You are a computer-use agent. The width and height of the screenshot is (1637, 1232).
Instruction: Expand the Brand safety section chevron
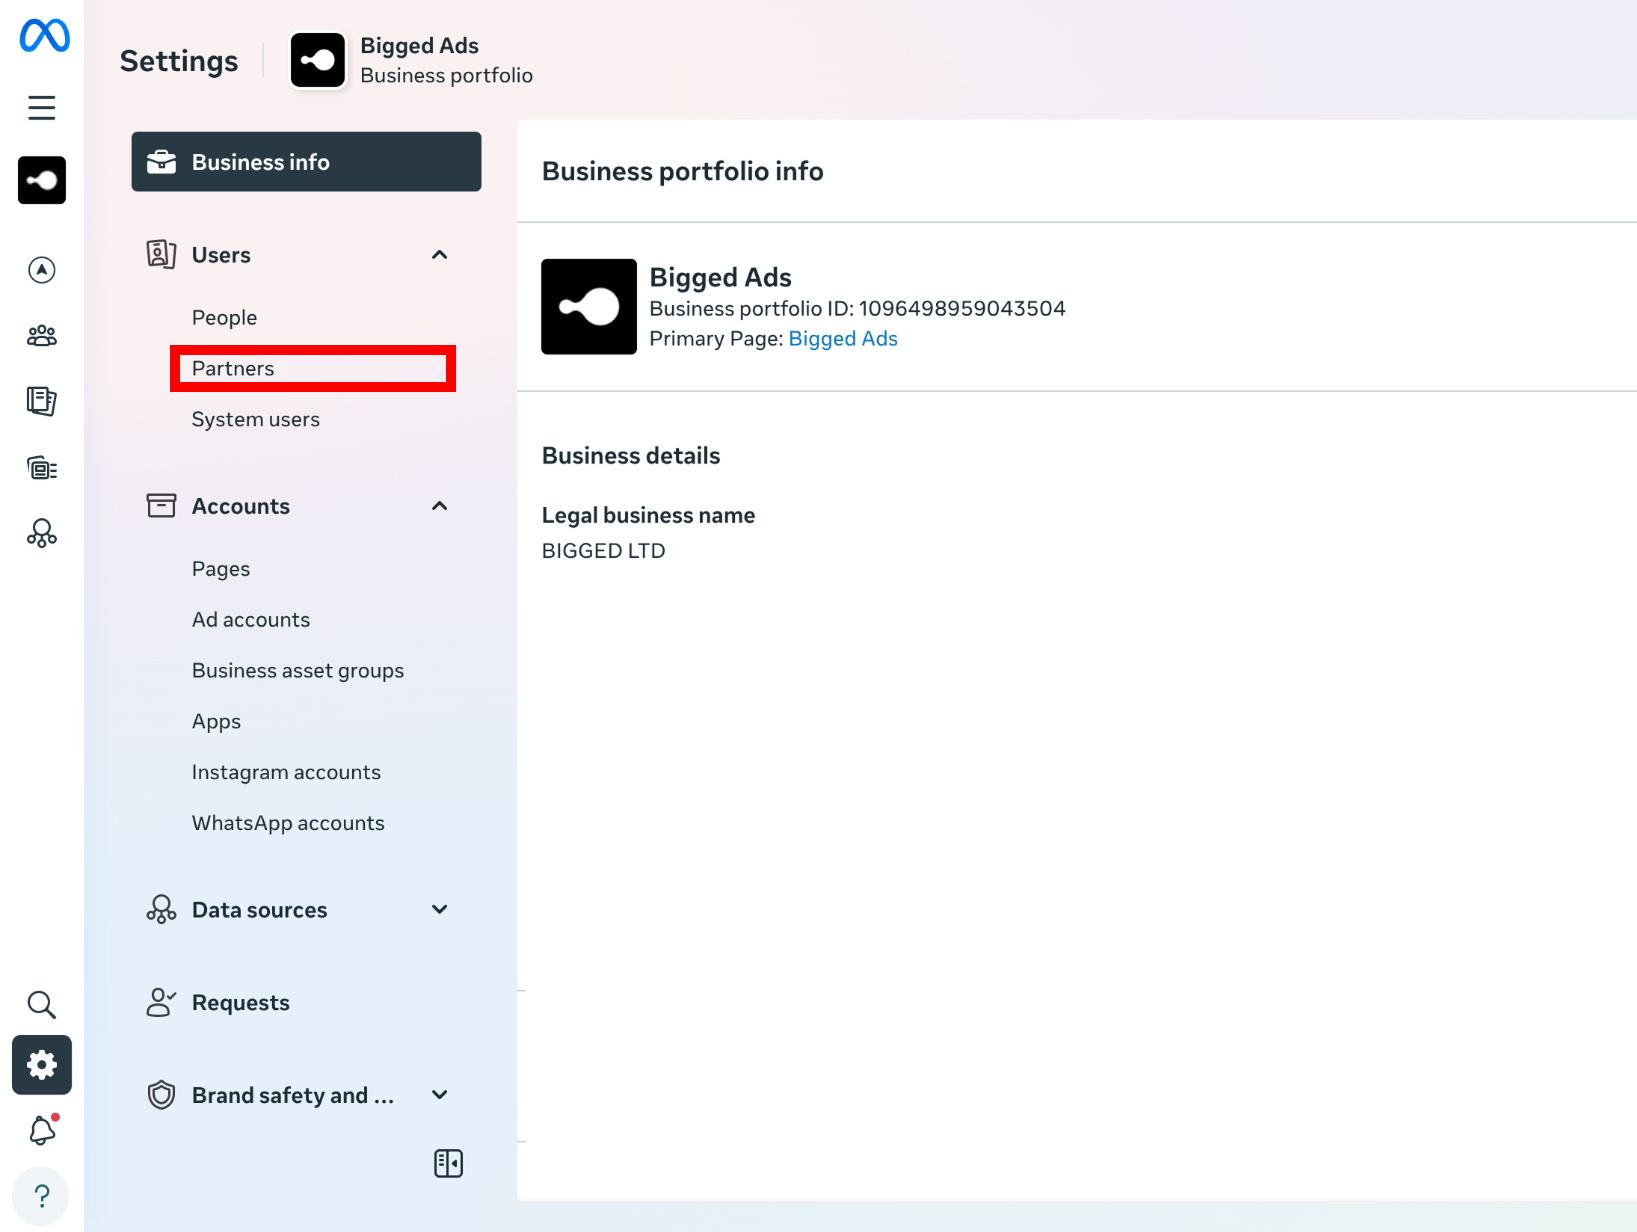click(439, 1095)
